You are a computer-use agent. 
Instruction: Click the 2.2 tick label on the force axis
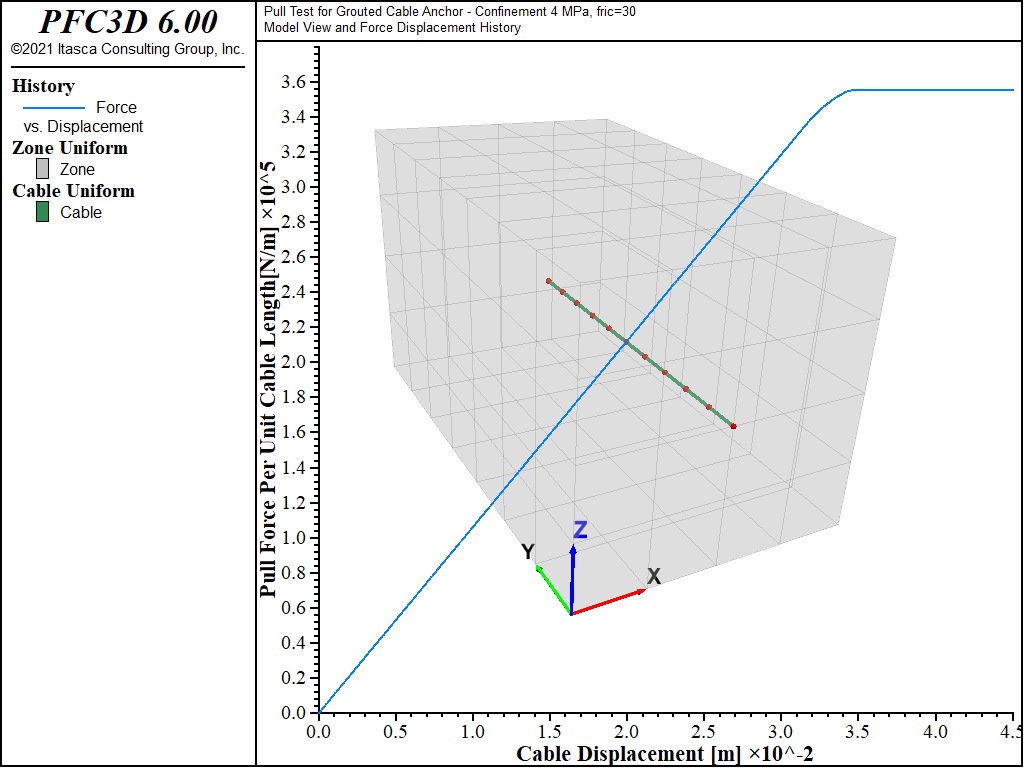295,327
